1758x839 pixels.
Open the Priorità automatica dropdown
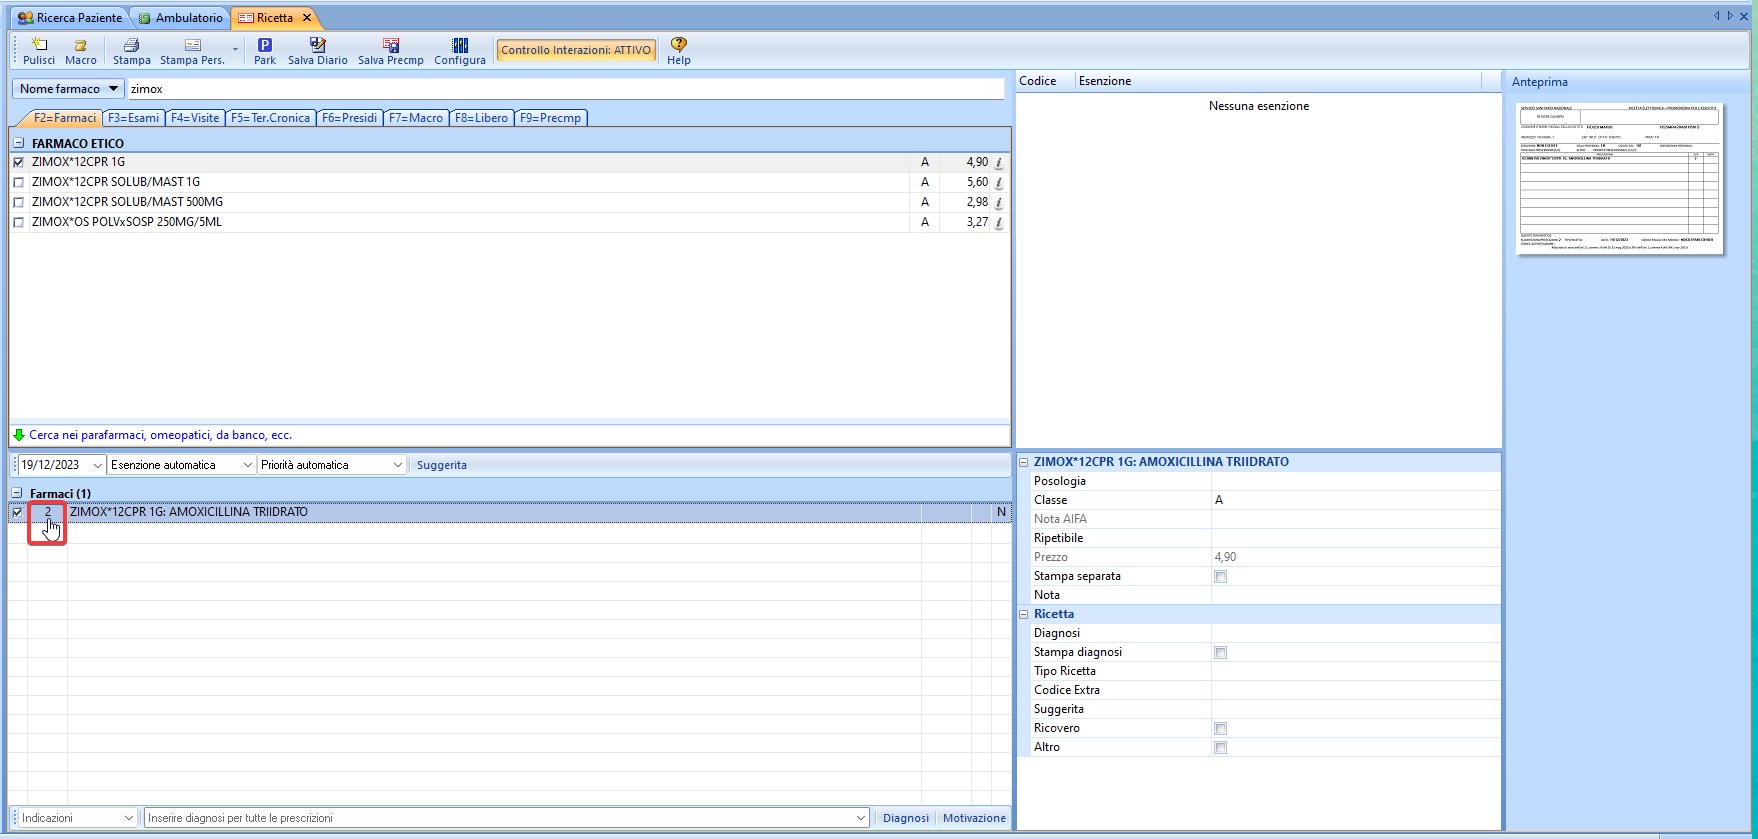397,465
